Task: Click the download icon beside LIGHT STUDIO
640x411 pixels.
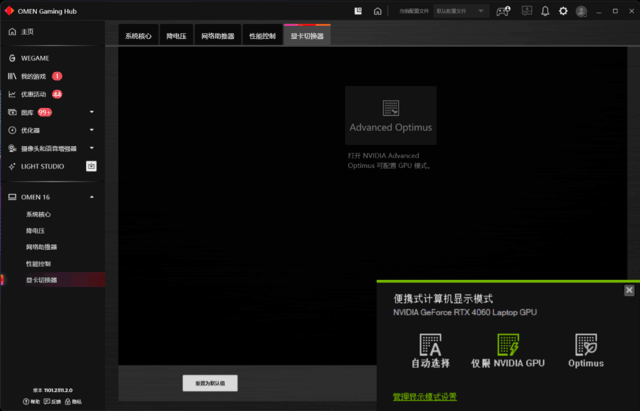Action: [x=91, y=166]
